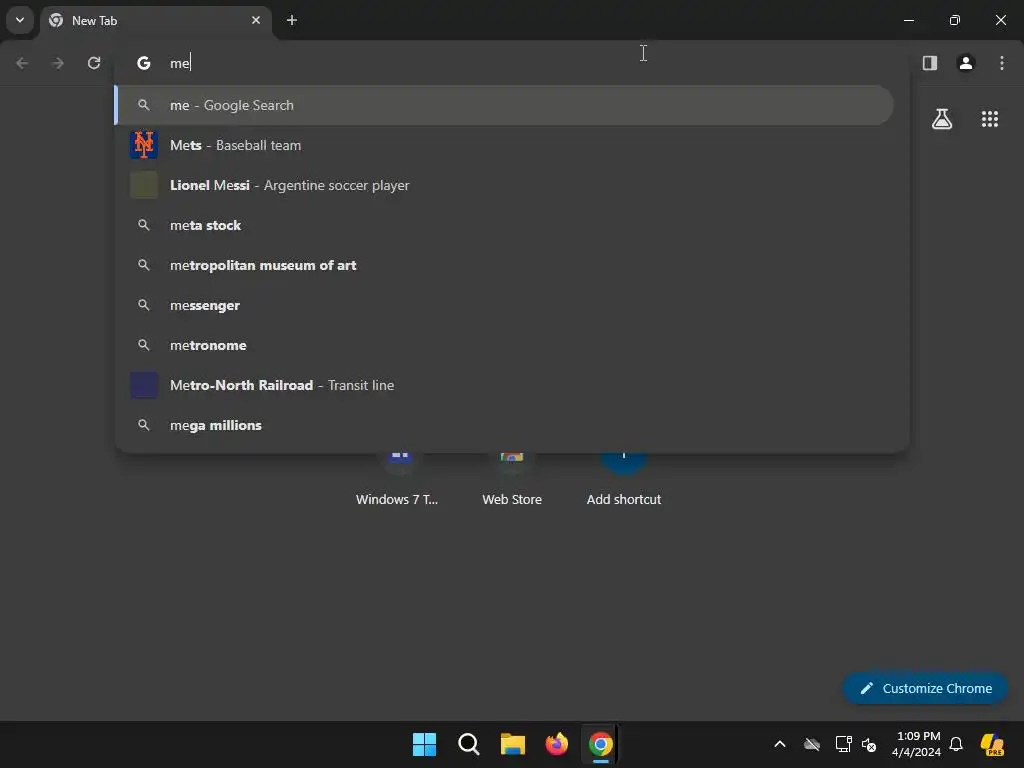Reload the current page
The height and width of the screenshot is (768, 1024).
tap(94, 63)
